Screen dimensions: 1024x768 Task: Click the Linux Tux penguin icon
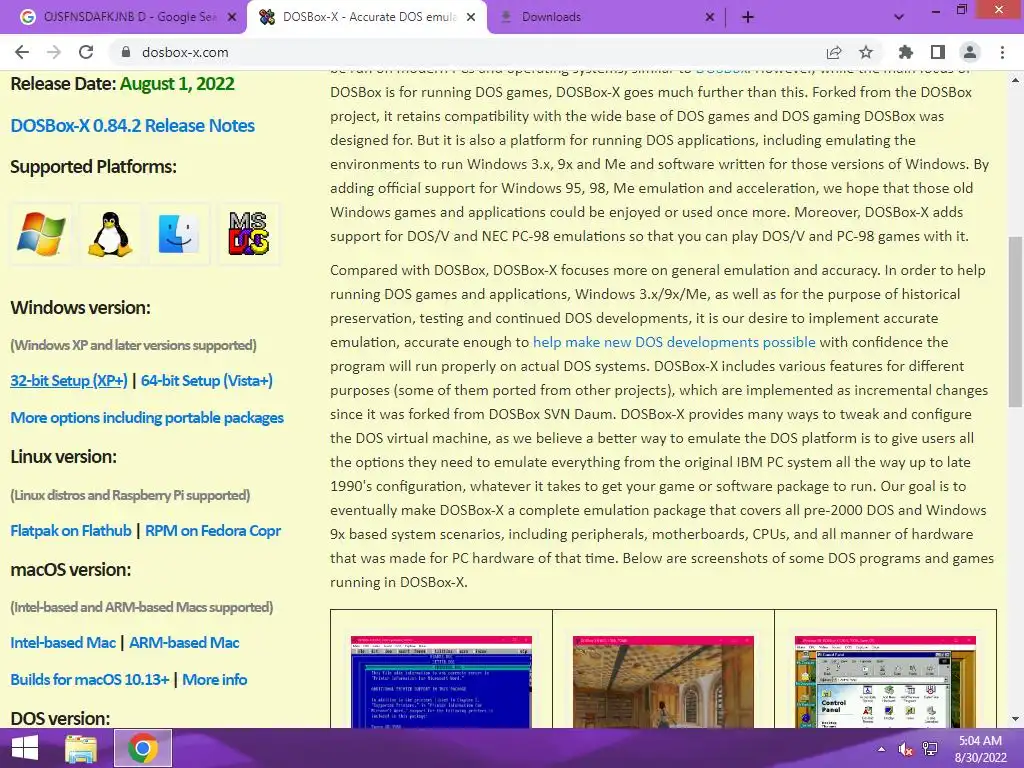click(110, 233)
